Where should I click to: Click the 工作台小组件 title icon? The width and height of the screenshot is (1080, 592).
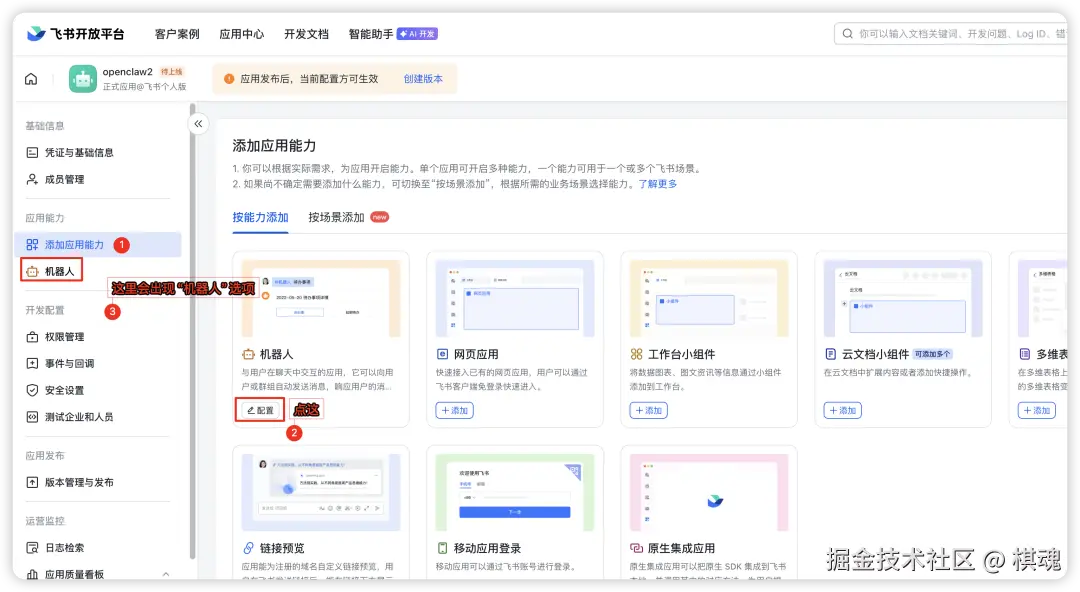tap(636, 354)
